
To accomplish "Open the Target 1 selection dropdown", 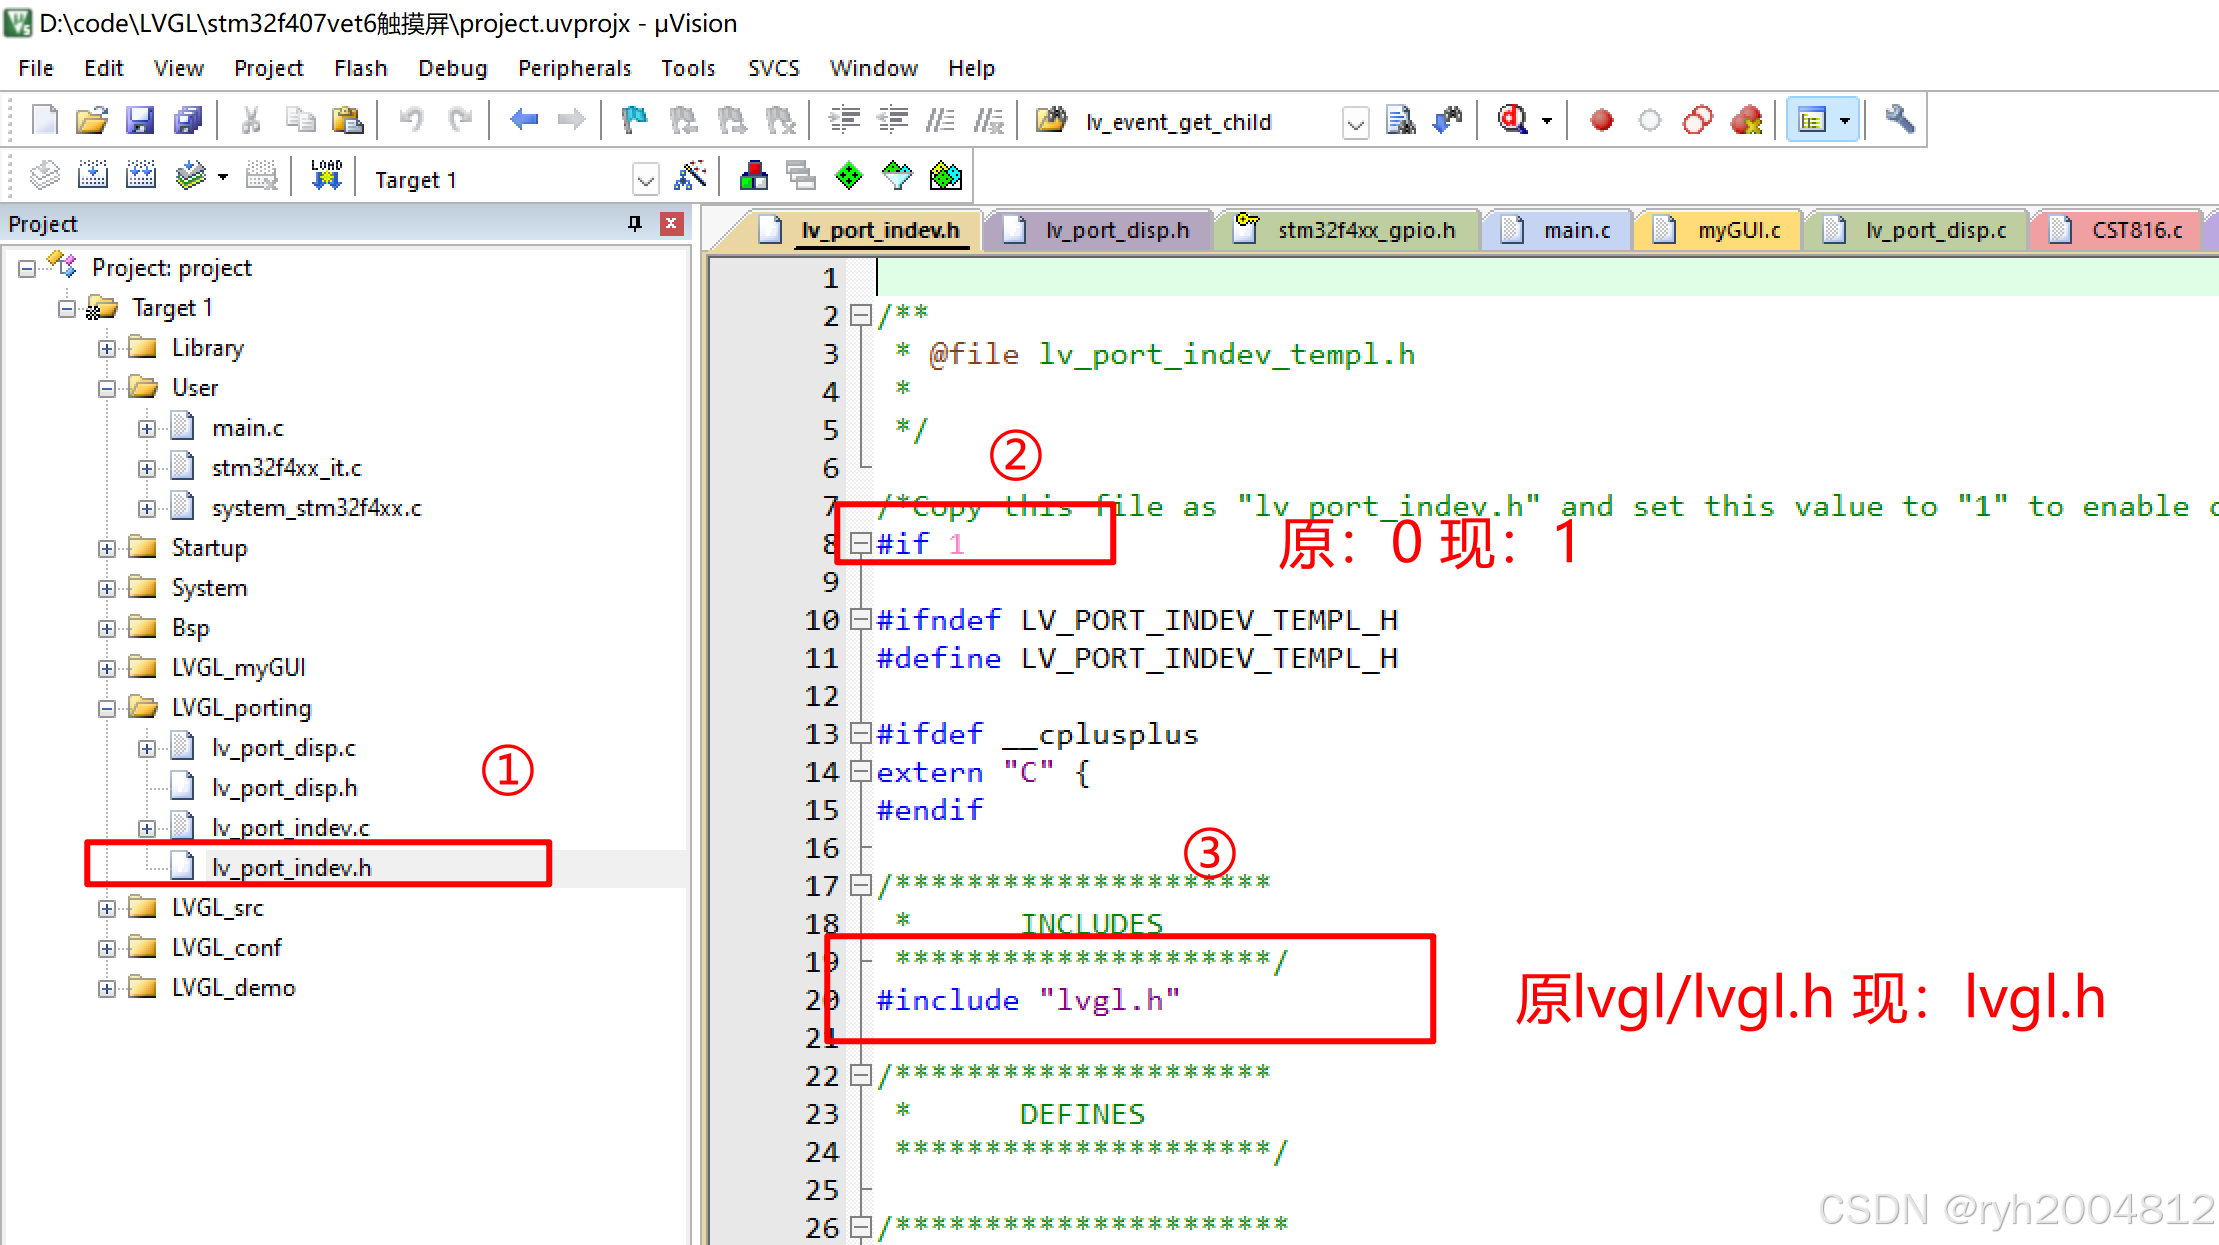I will (645, 180).
